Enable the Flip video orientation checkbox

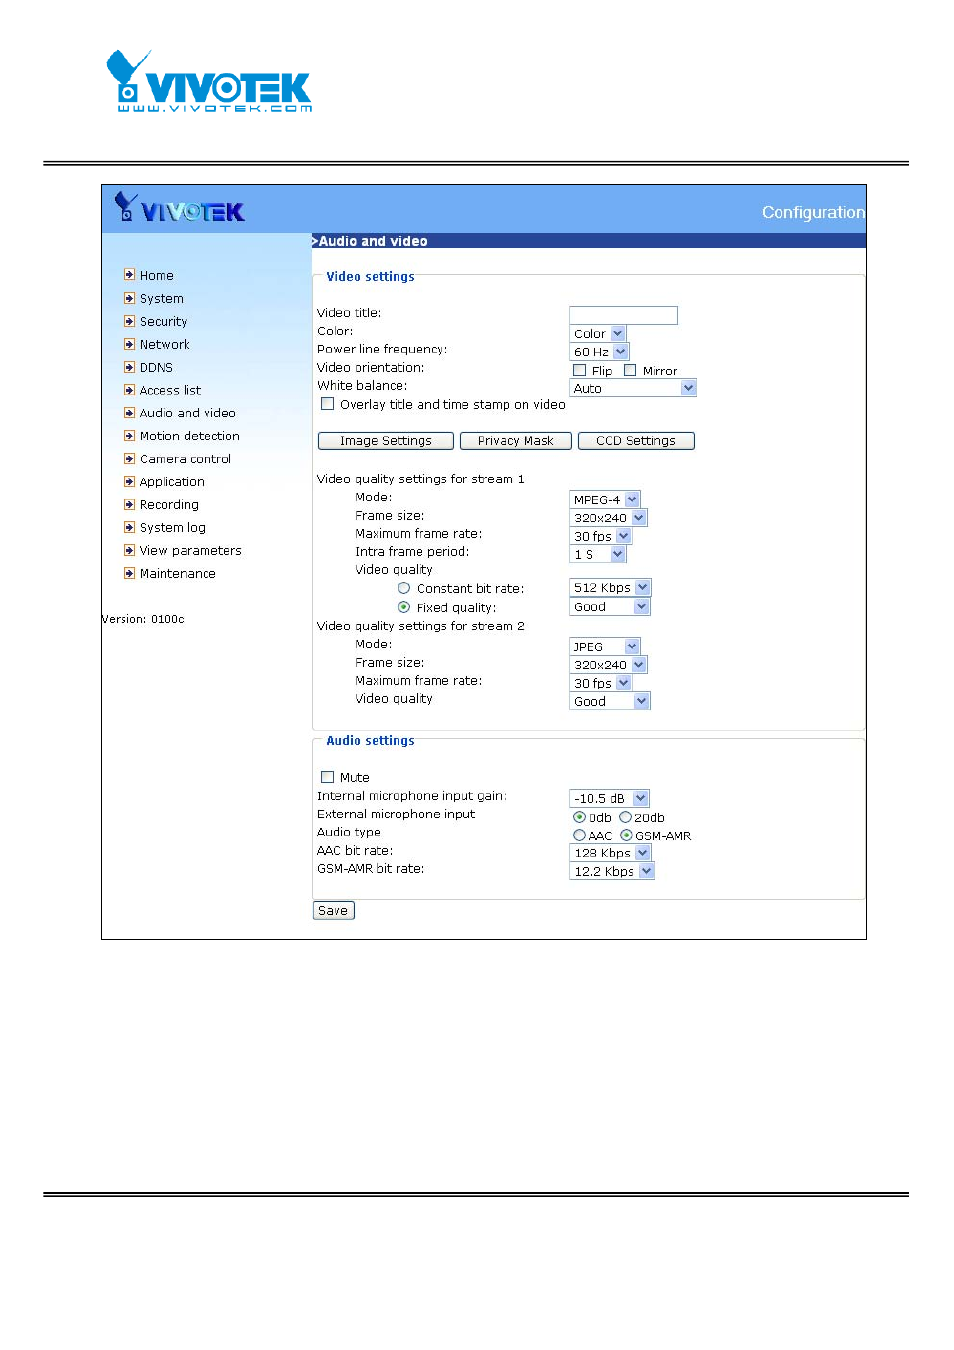tap(579, 370)
